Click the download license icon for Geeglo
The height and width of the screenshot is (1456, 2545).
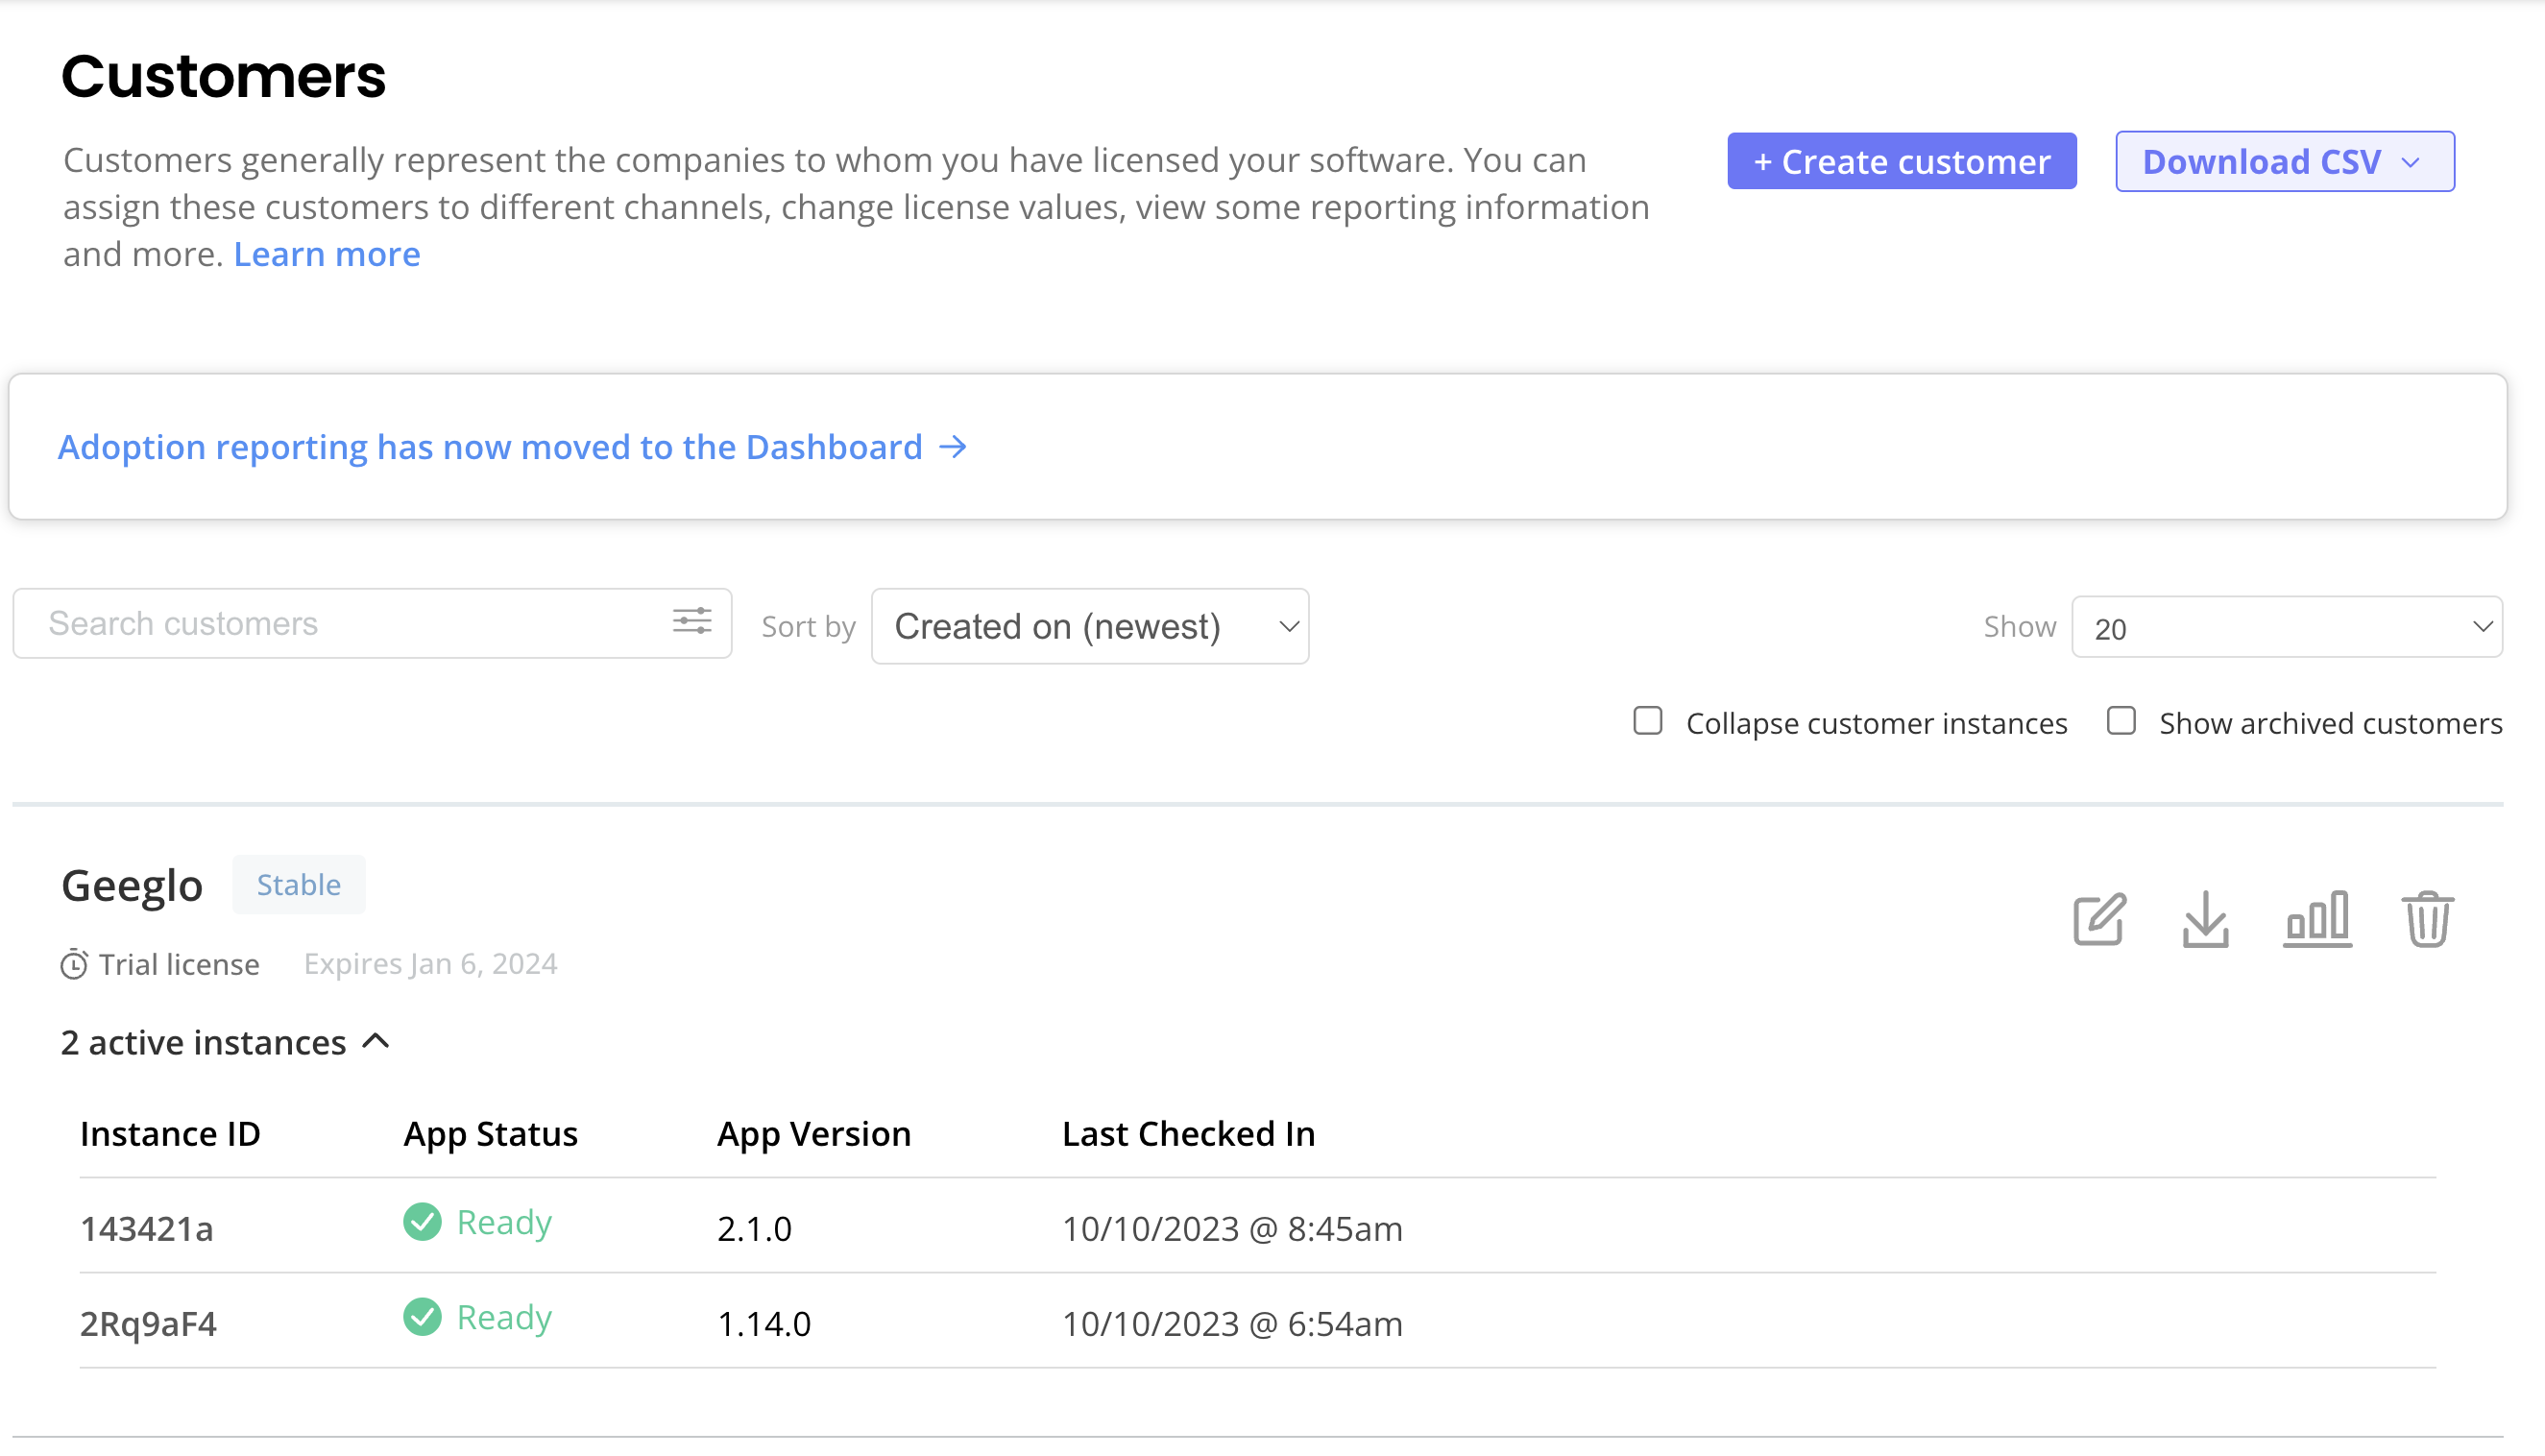click(x=2205, y=920)
